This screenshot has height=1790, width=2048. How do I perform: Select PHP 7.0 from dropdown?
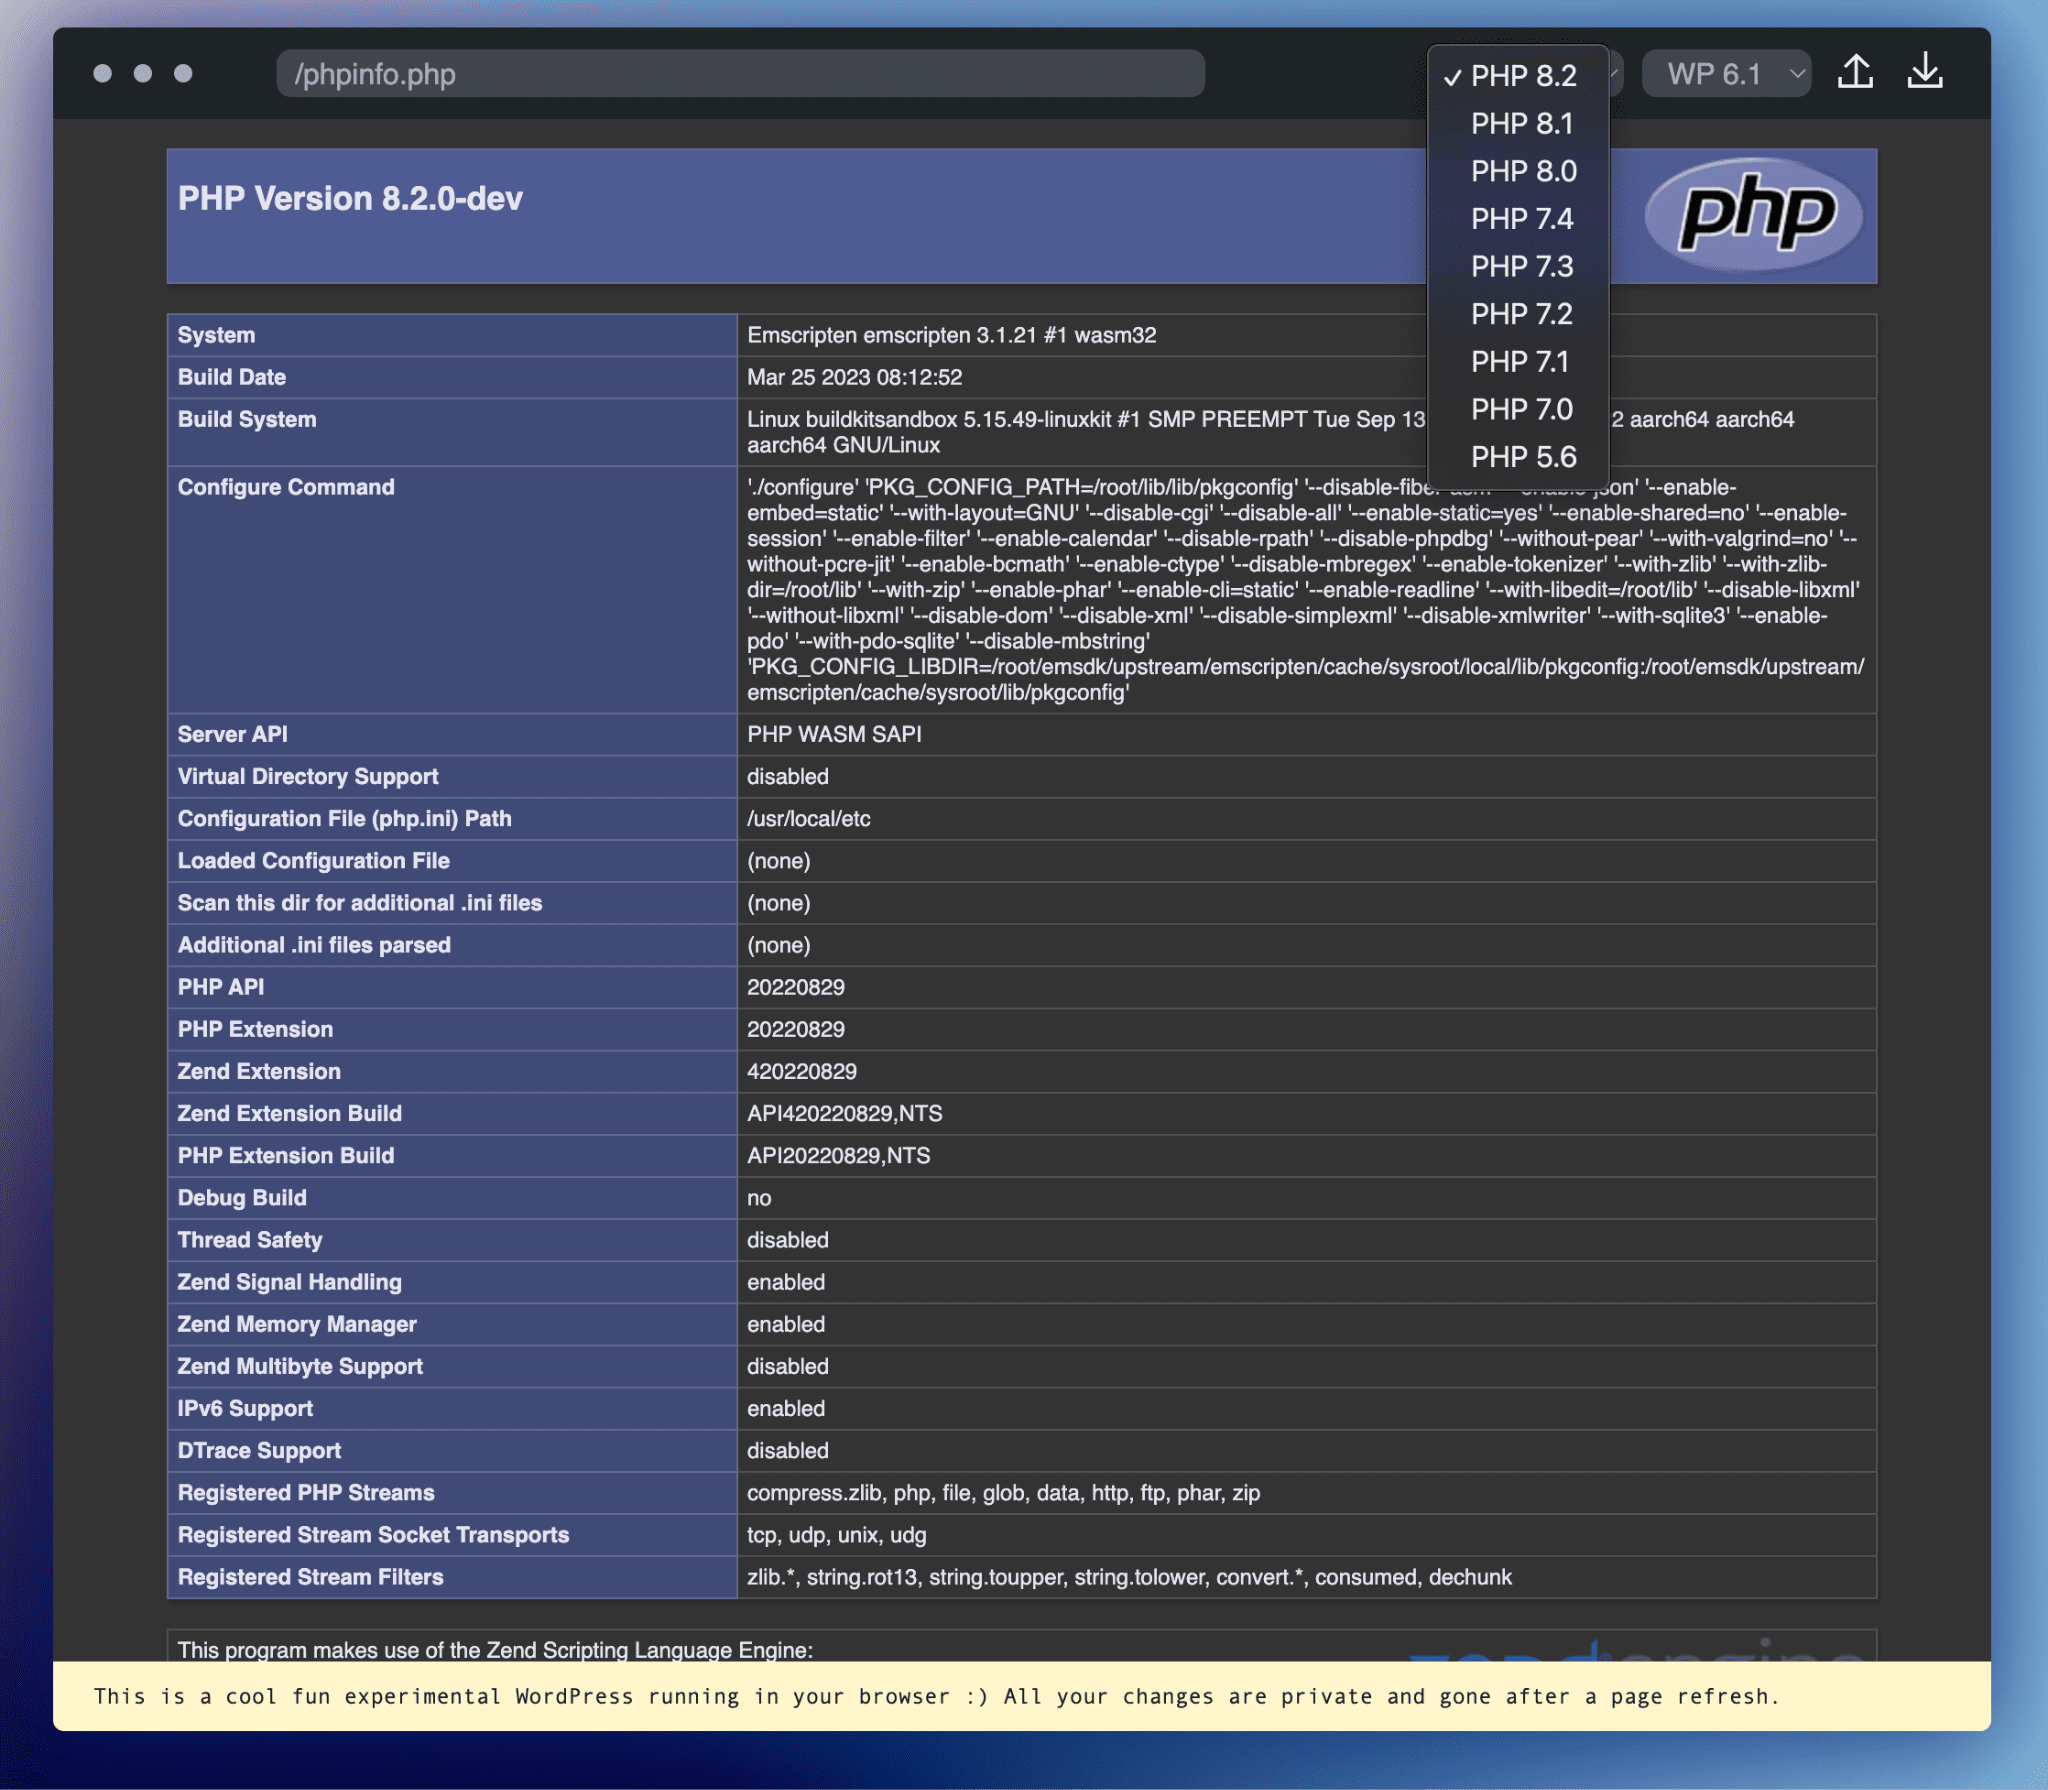(x=1520, y=409)
